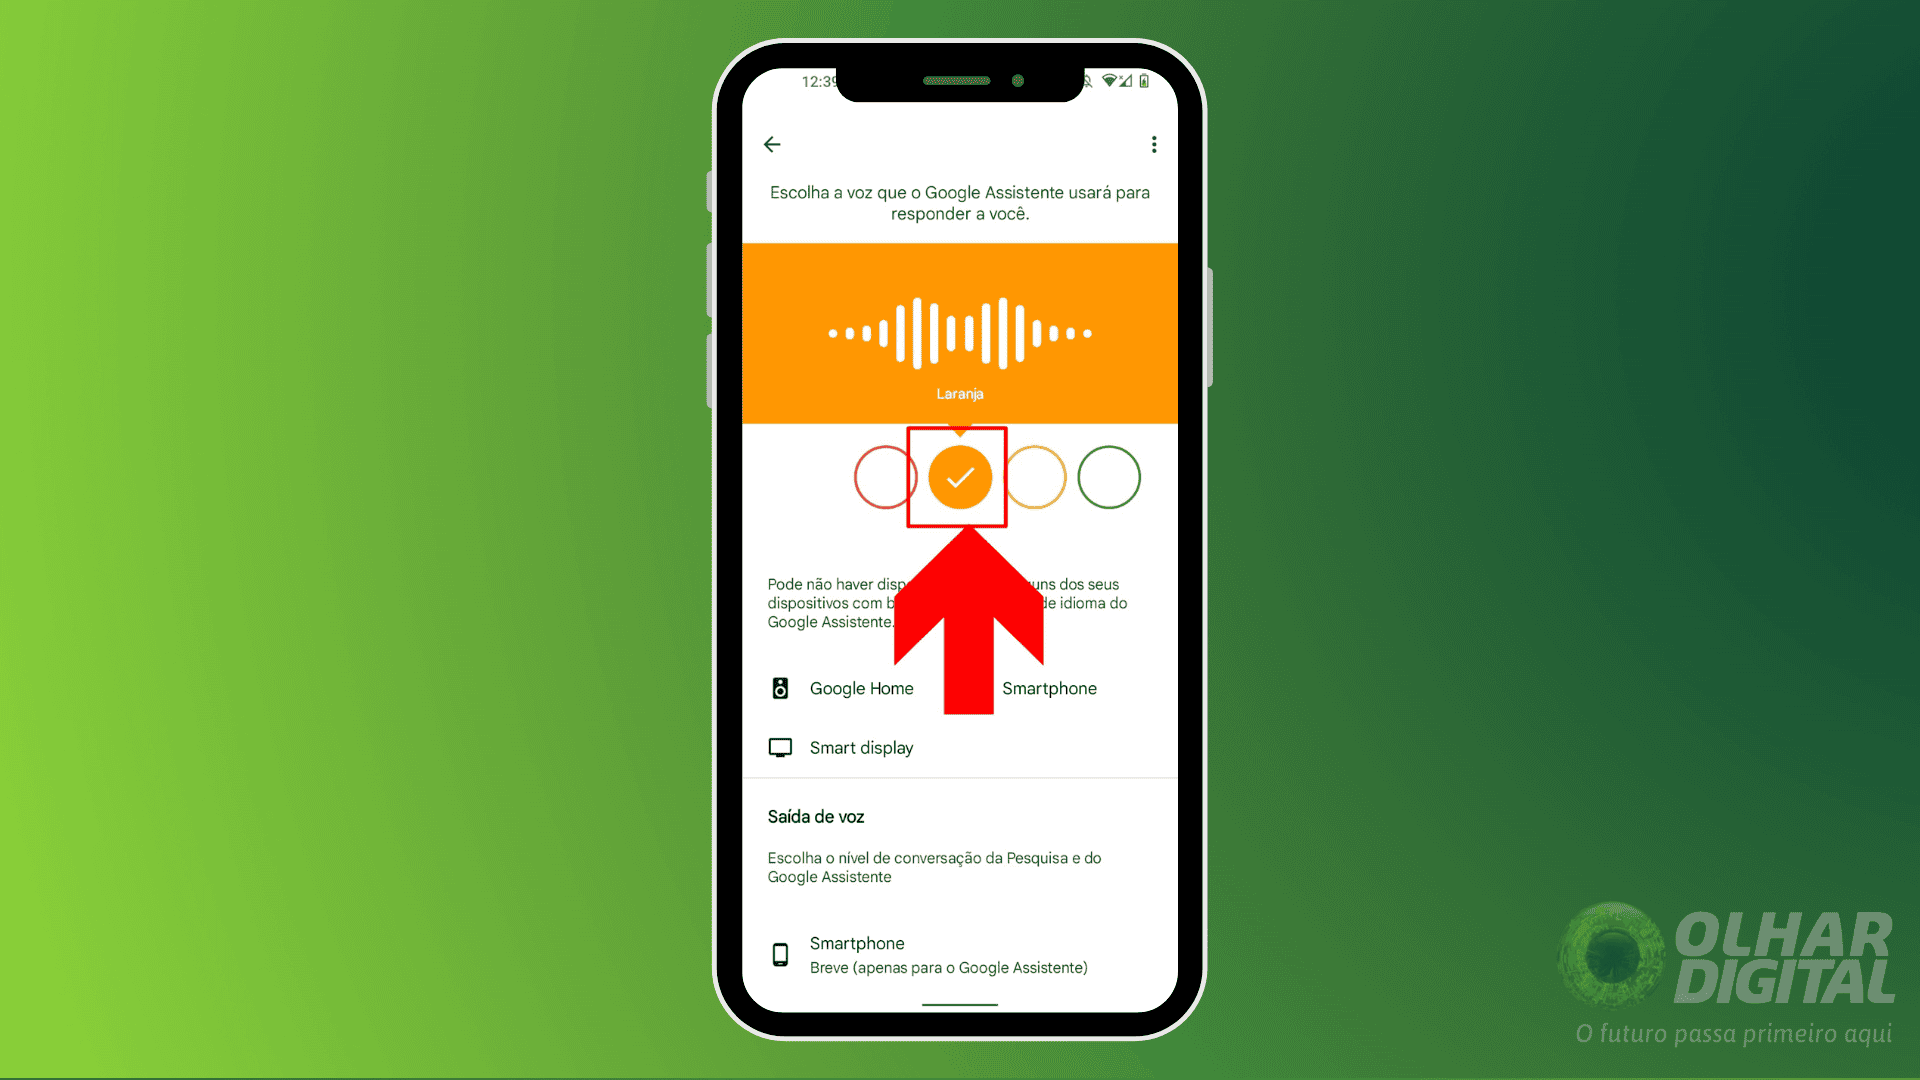
Task: Click the back navigation arrow
Action: tap(773, 144)
